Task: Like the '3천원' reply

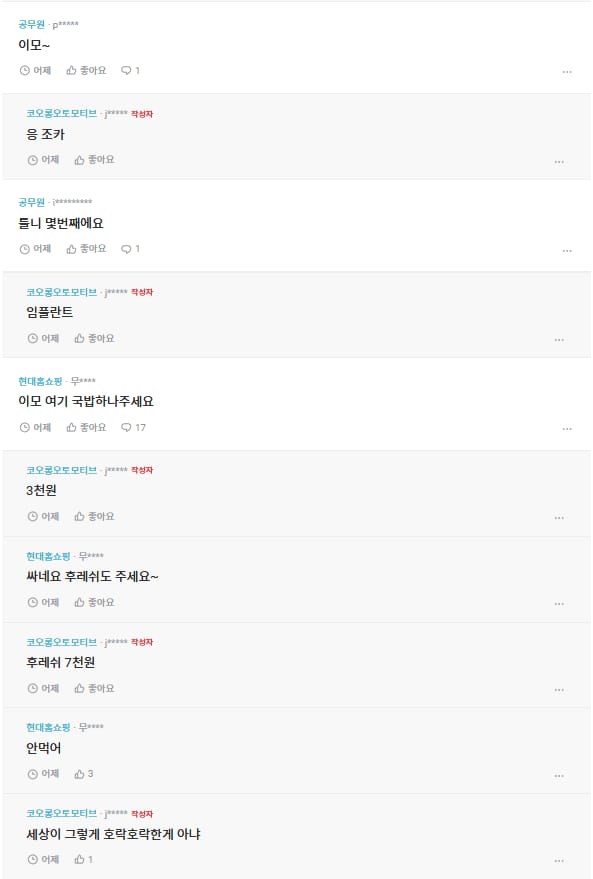Action: point(94,516)
